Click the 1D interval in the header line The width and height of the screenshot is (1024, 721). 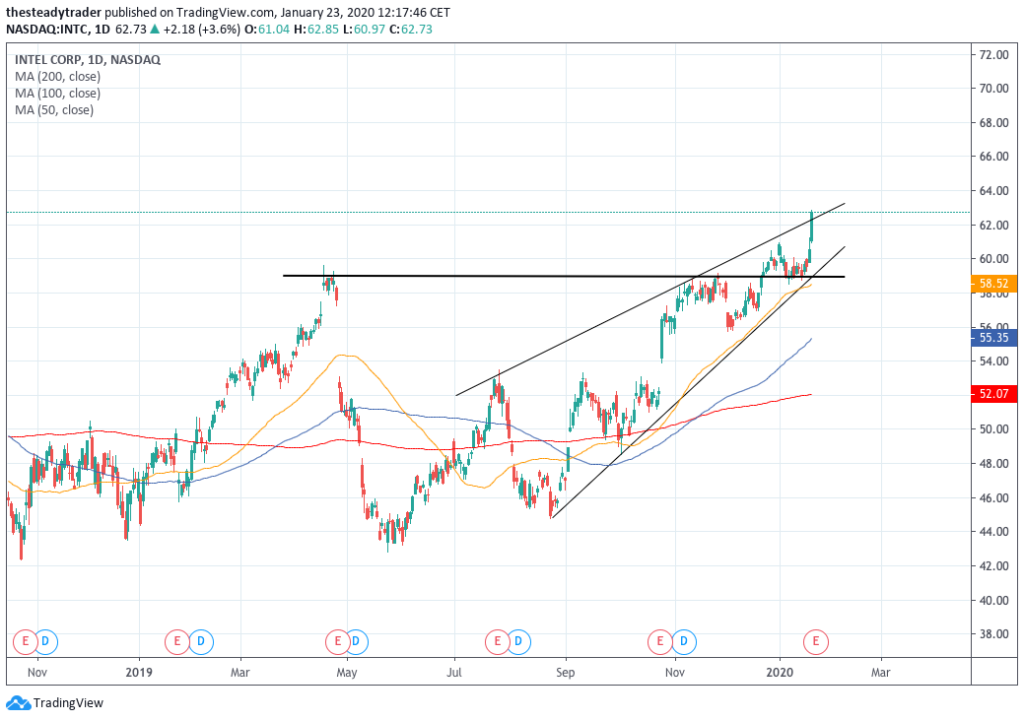[103, 29]
